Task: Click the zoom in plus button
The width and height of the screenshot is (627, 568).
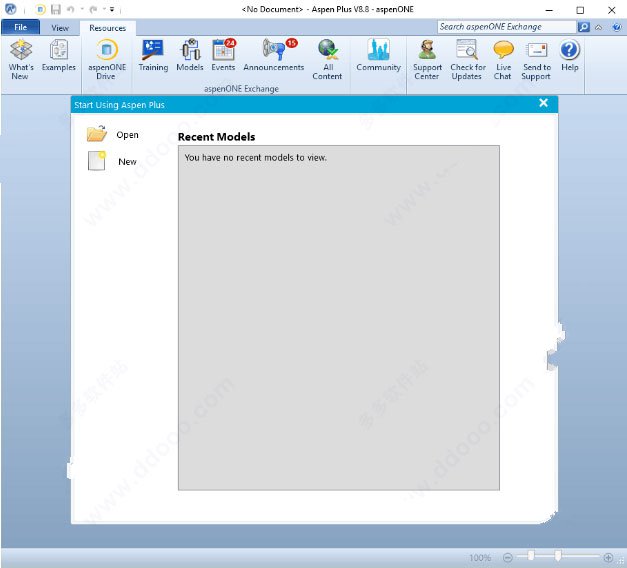Action: [608, 557]
